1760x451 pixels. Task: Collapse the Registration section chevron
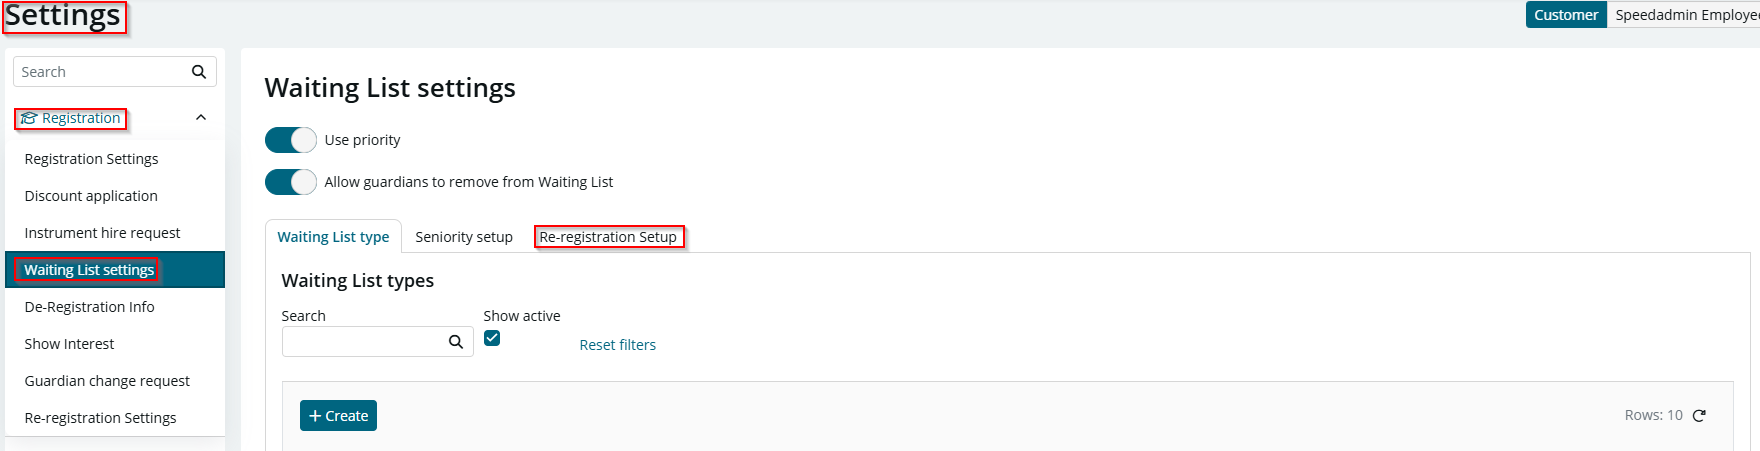(x=201, y=118)
